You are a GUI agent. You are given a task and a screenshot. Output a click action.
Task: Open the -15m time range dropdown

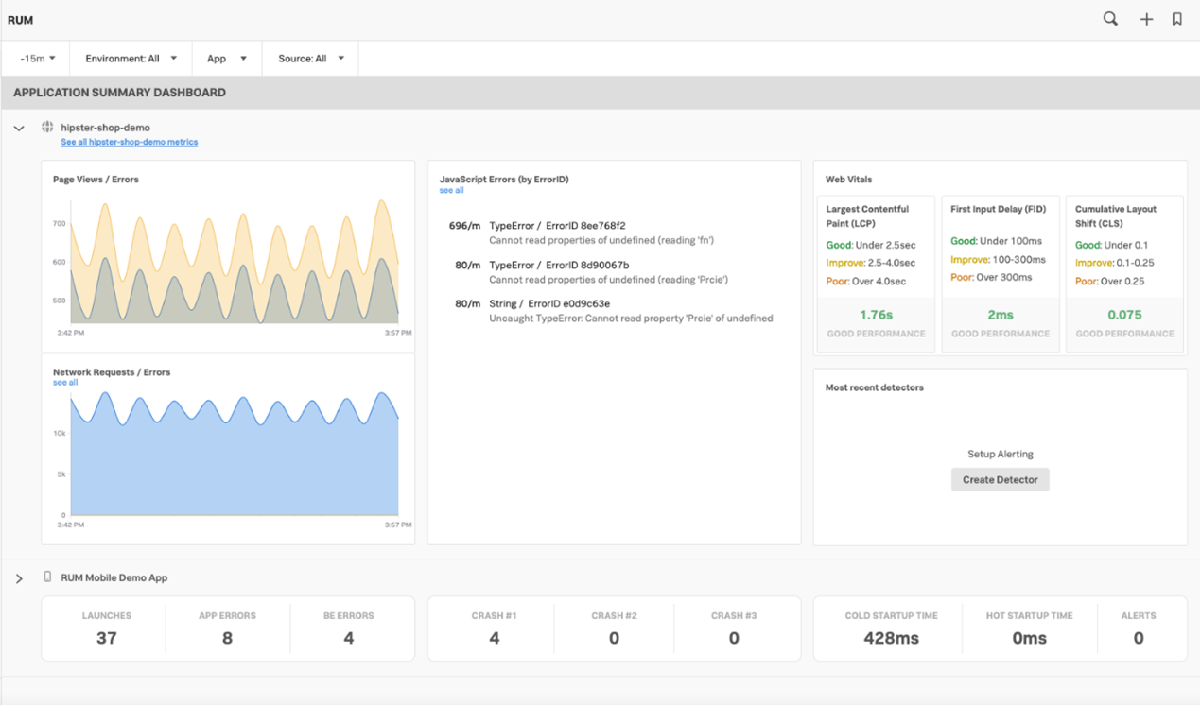pyautogui.click(x=37, y=59)
